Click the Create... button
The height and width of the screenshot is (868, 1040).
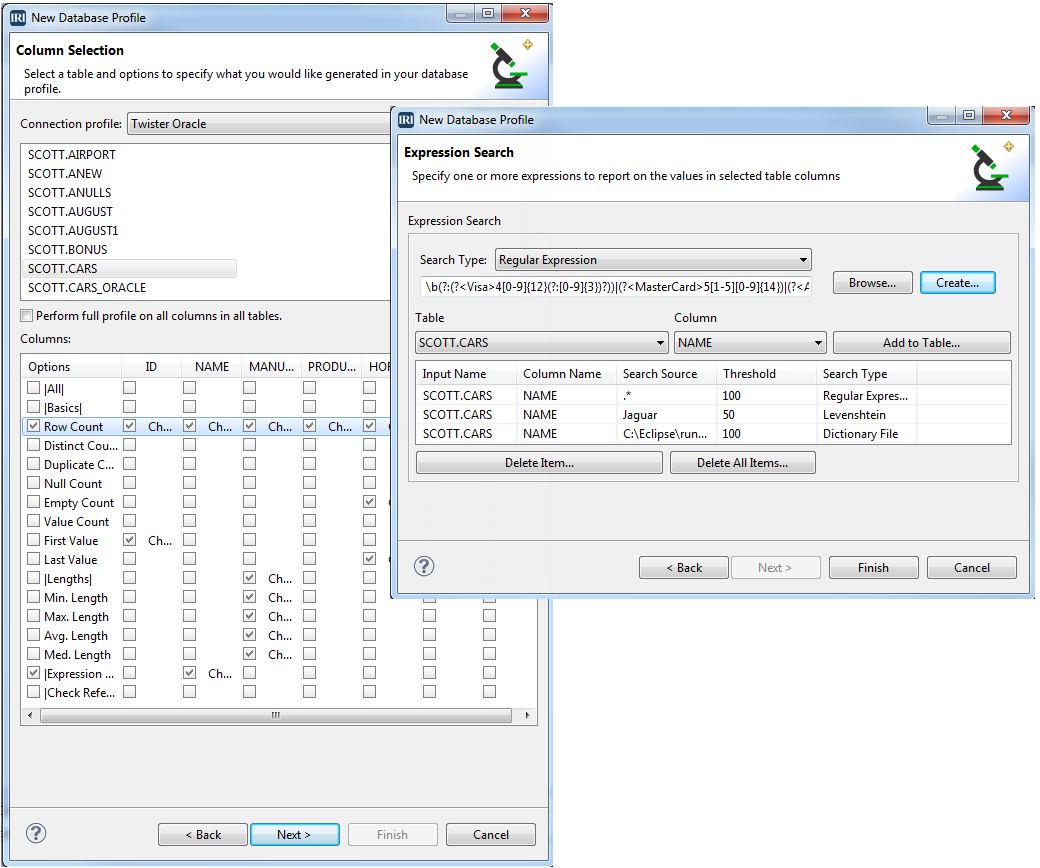pyautogui.click(x=957, y=283)
